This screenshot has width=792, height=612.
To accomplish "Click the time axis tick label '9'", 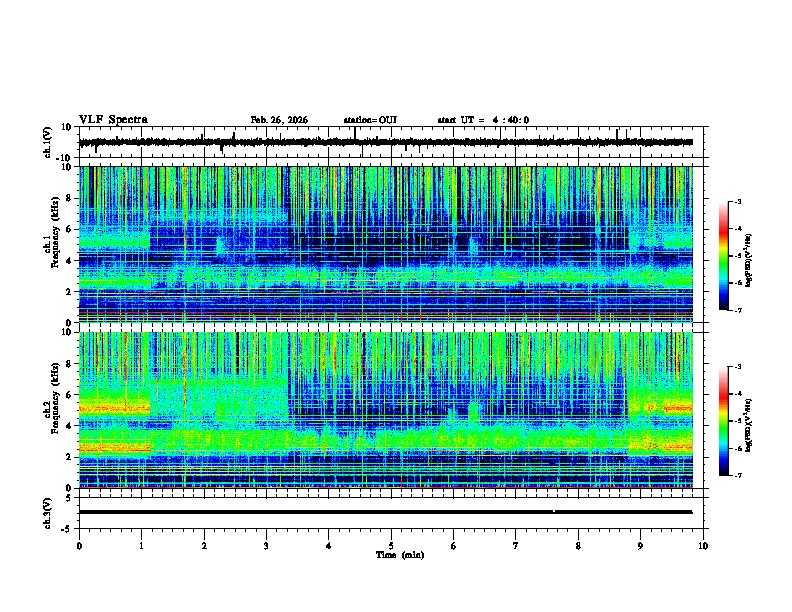I will (640, 545).
